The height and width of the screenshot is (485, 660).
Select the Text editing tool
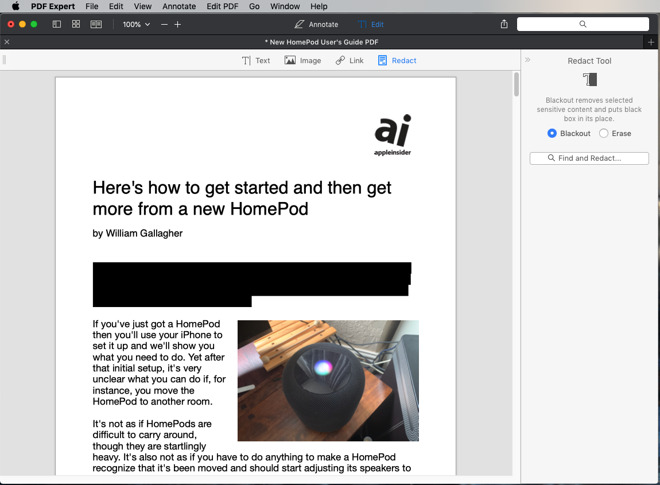coord(256,61)
